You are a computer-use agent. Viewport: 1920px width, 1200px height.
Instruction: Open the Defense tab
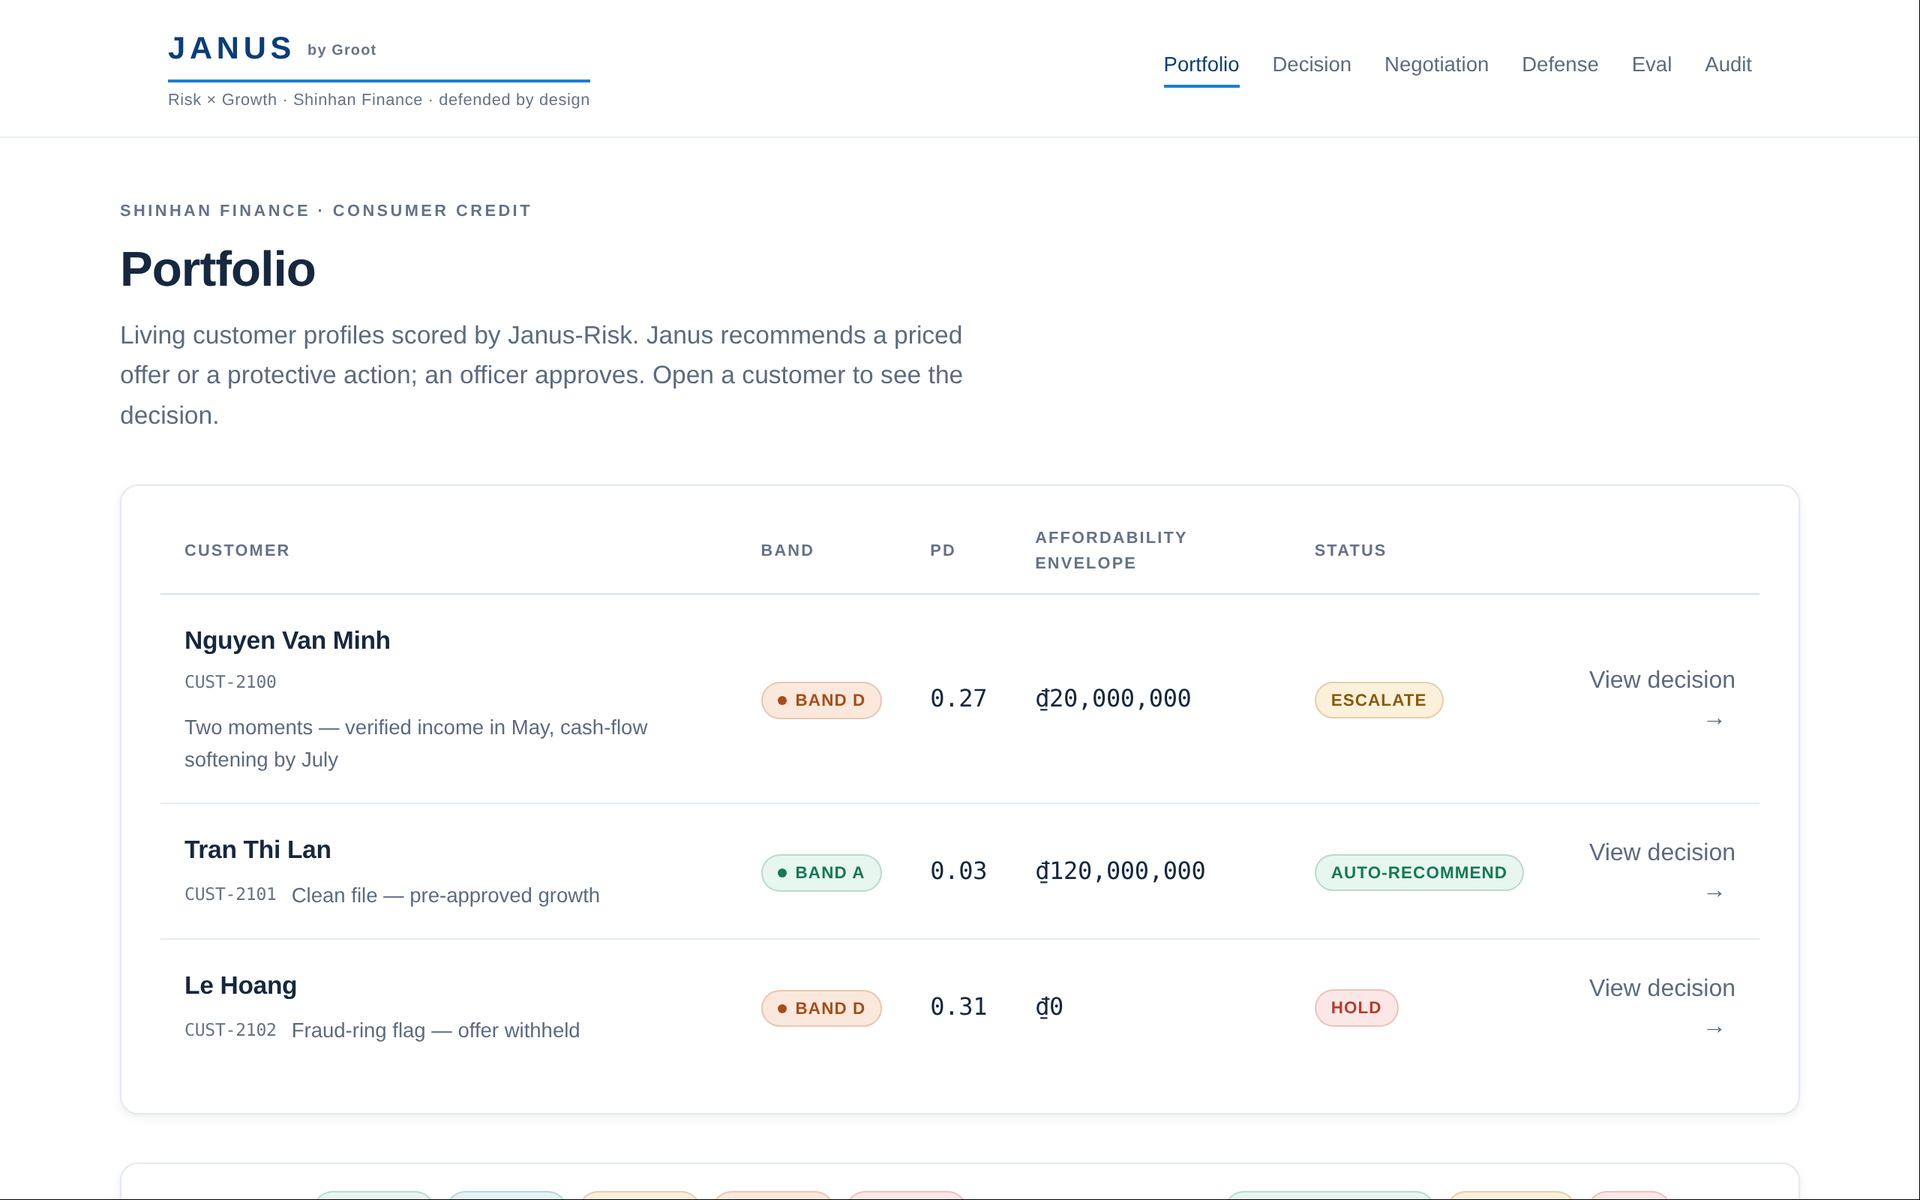coord(1560,65)
